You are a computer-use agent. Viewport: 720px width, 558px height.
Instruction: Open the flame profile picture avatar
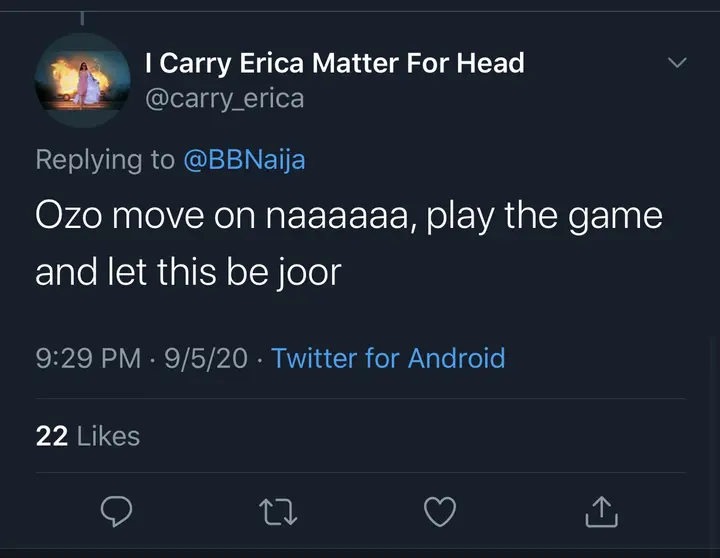click(x=82, y=80)
